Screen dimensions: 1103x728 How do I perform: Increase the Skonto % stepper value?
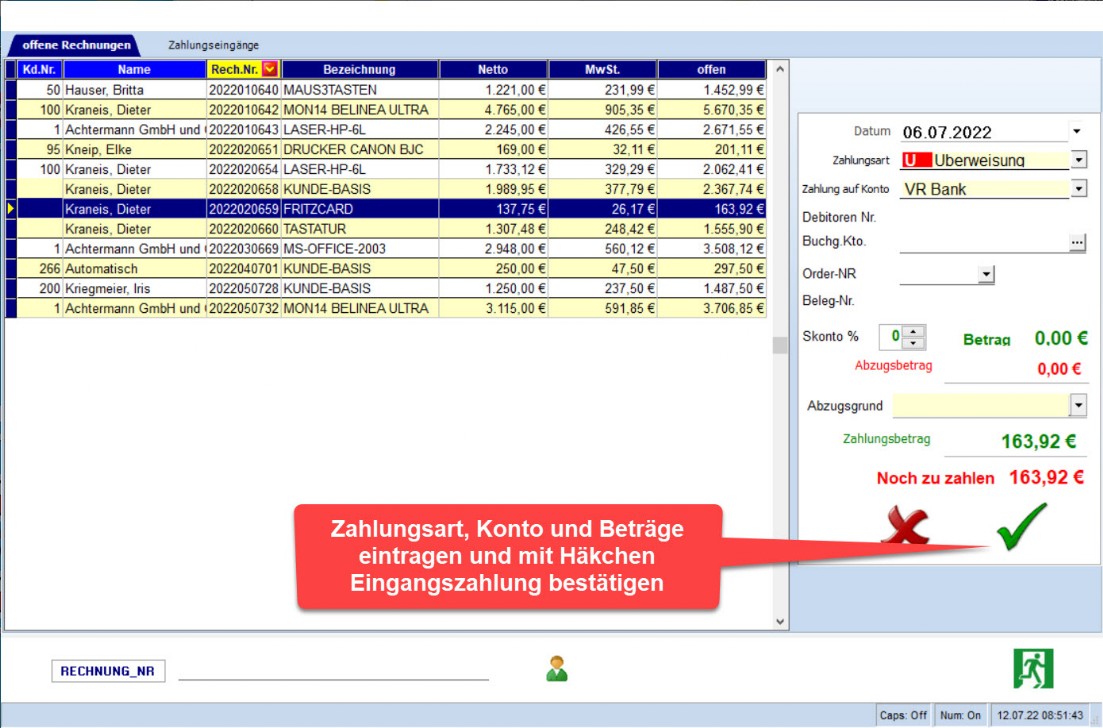(914, 331)
